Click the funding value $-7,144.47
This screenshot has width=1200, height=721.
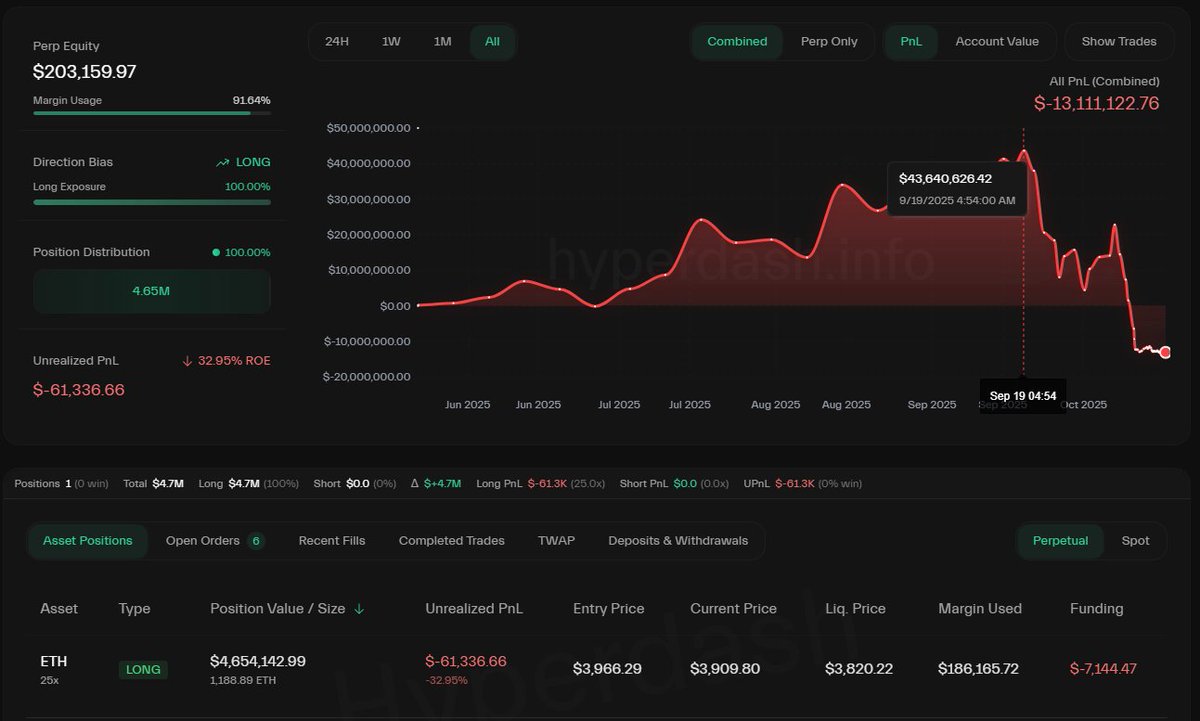[x=1103, y=669]
